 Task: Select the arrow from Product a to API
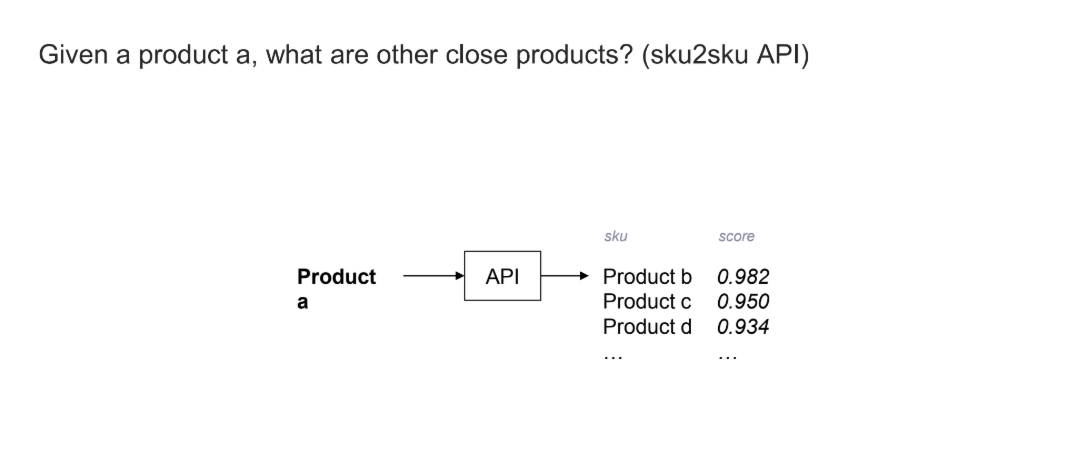point(434,276)
